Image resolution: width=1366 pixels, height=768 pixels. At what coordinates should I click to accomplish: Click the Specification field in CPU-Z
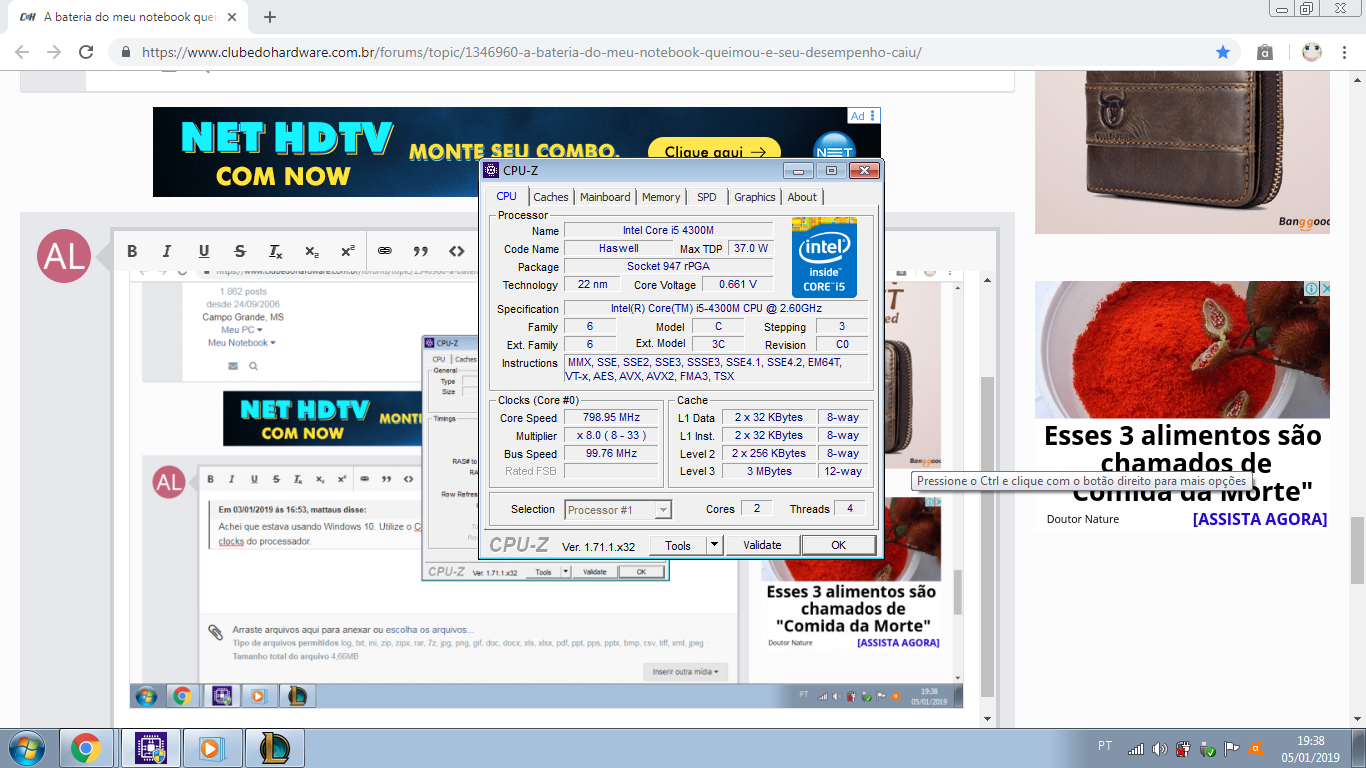click(716, 308)
